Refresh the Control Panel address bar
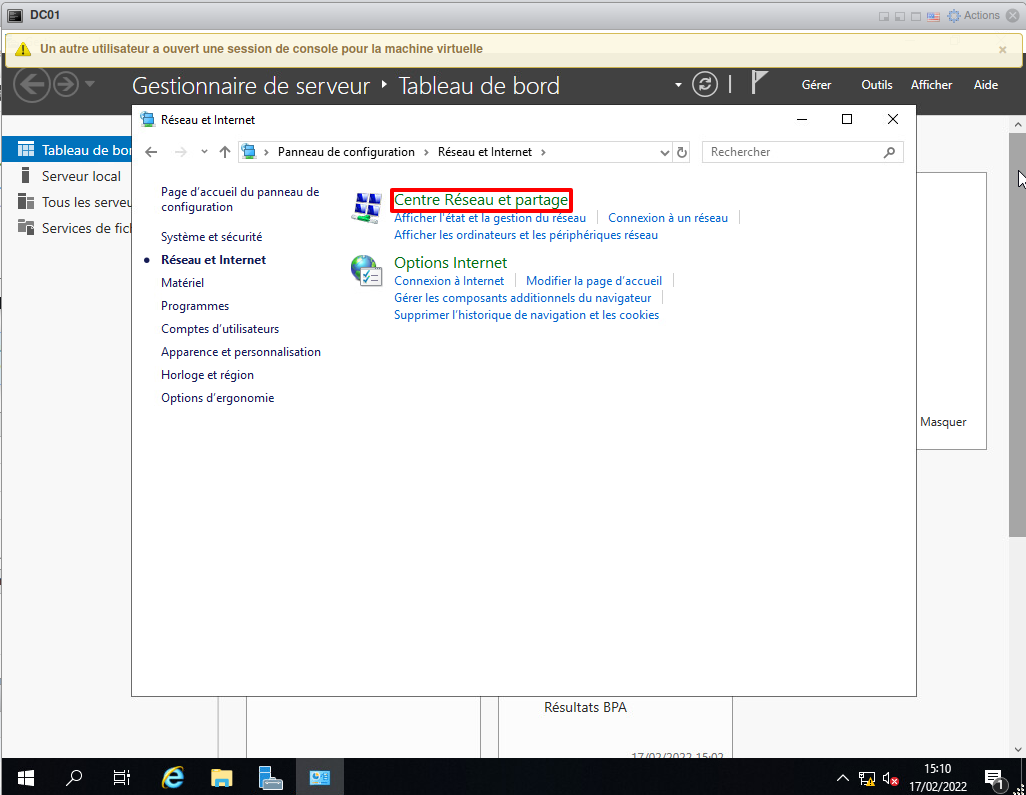Viewport: 1026px width, 795px height. click(x=682, y=152)
